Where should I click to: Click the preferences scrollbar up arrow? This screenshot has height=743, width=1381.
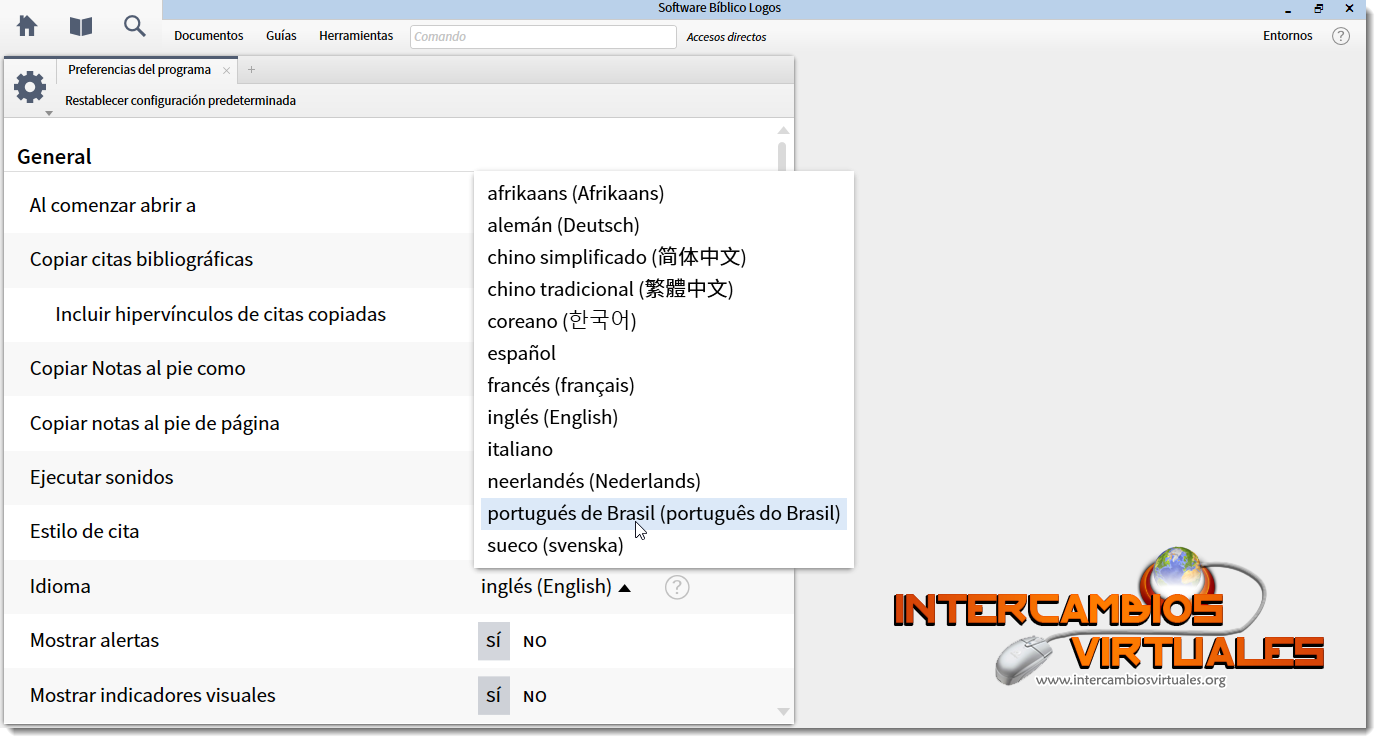783,130
